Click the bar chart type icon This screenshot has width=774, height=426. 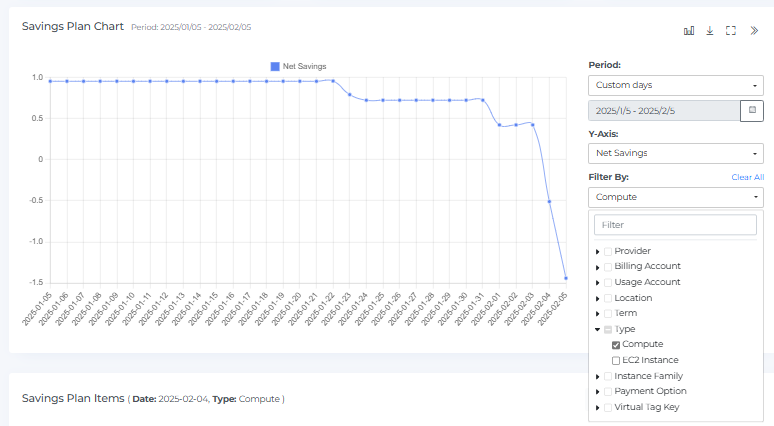689,30
